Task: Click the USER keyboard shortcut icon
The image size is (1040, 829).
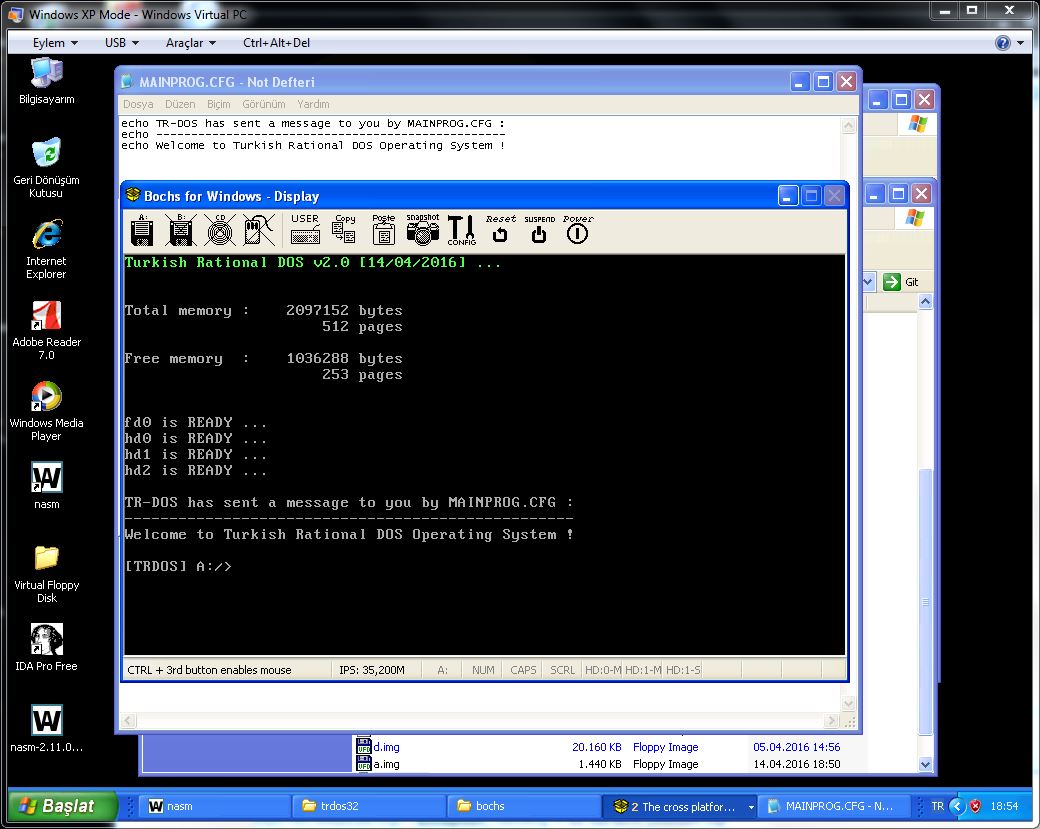Action: point(305,230)
